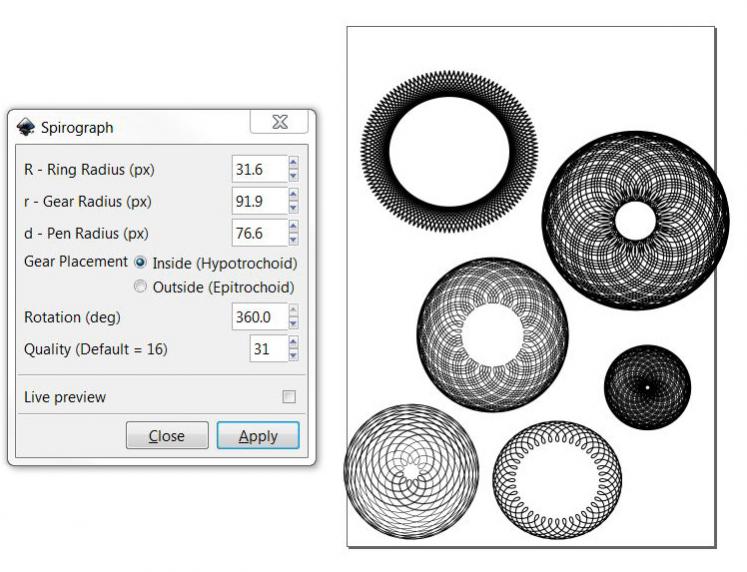Increase Ring Radius with the up arrow

[293, 164]
